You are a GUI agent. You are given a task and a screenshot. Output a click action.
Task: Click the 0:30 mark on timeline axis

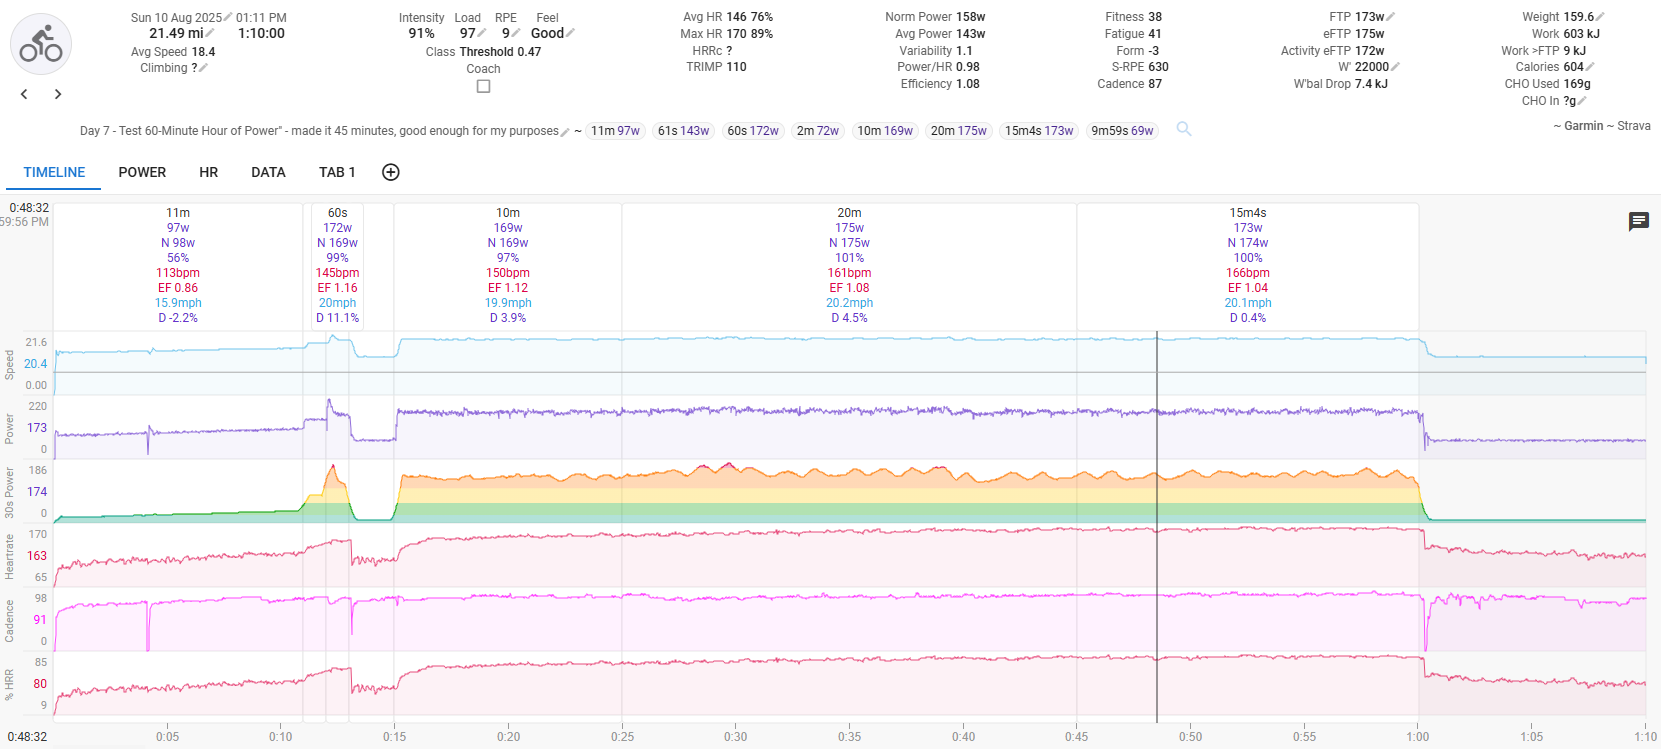(x=736, y=736)
